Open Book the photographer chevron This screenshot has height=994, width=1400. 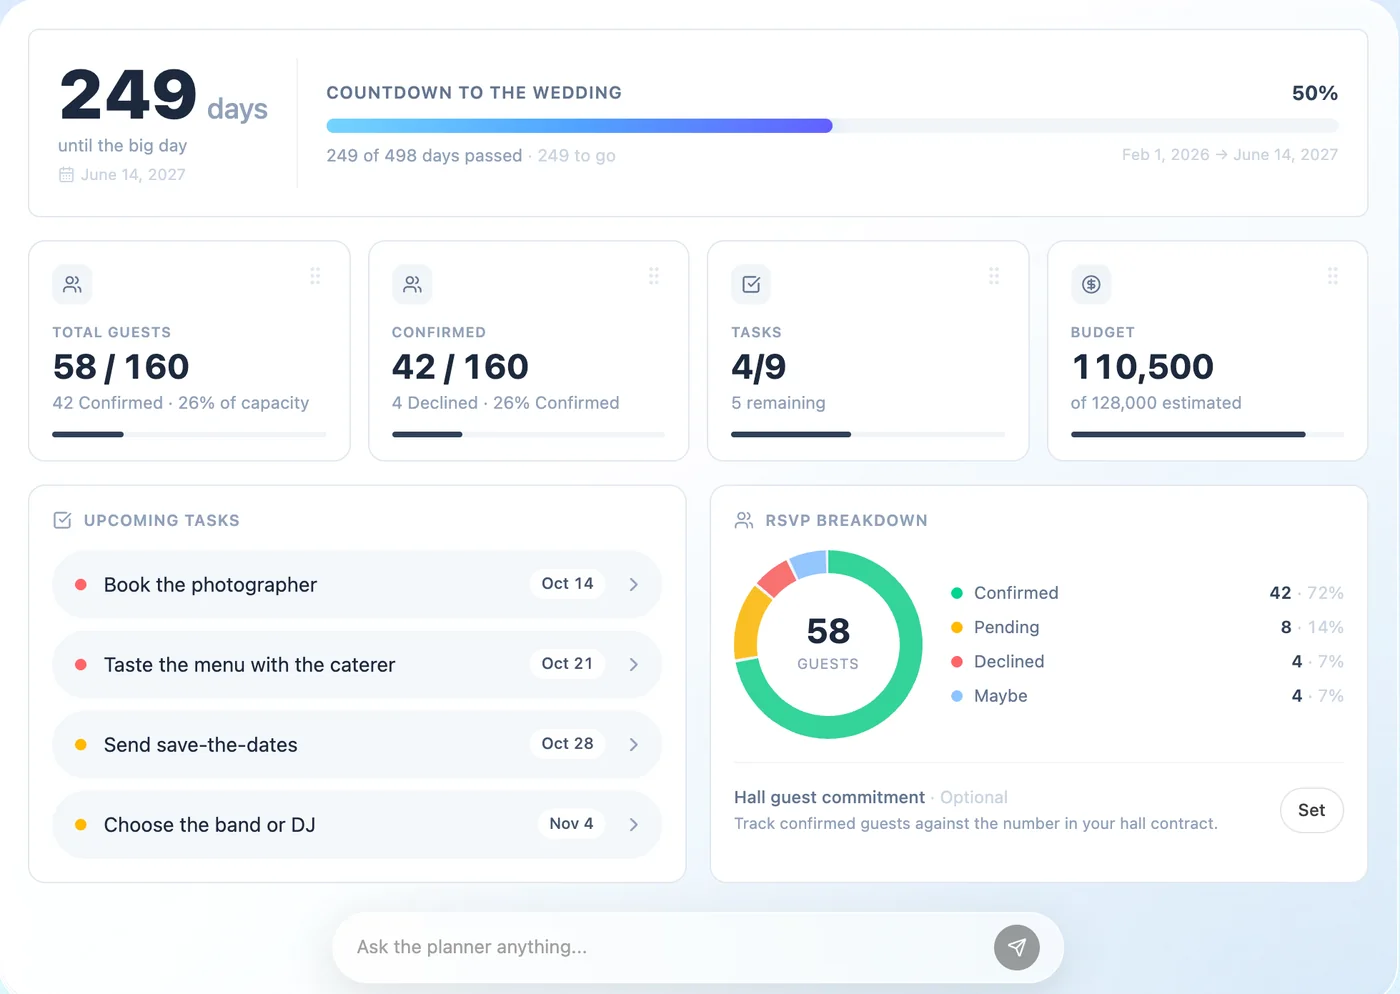point(634,584)
